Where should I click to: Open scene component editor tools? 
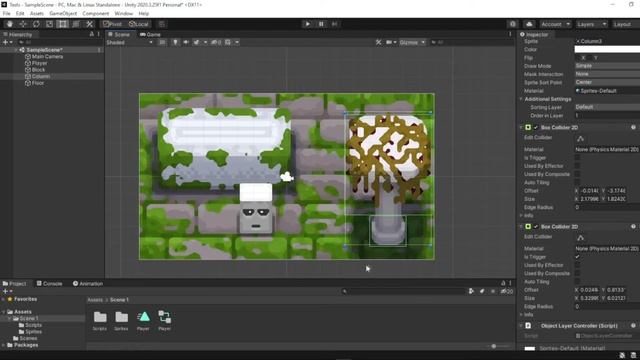tap(378, 42)
